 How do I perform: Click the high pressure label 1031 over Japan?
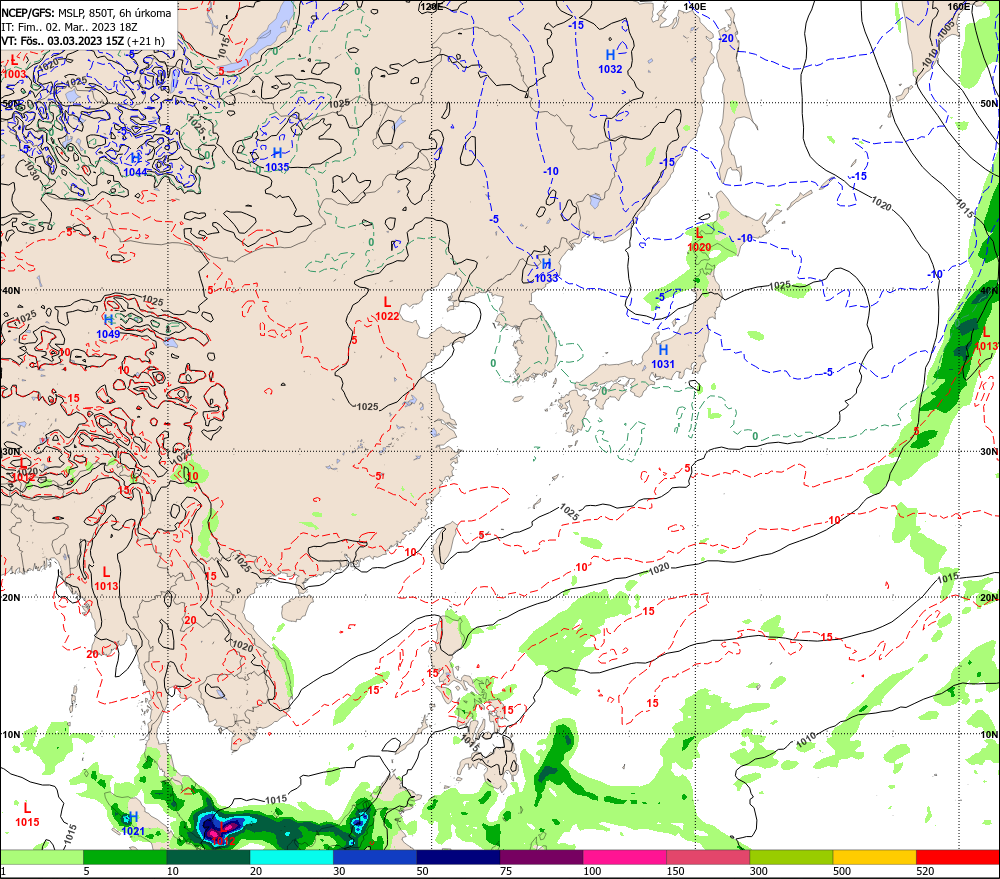click(663, 364)
